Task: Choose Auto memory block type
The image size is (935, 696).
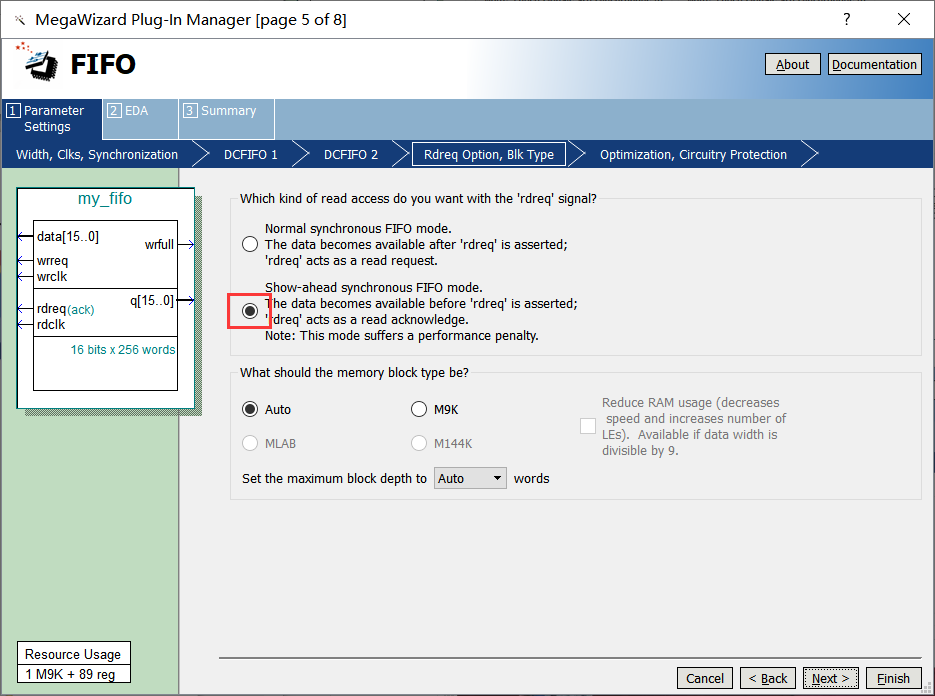Action: 250,409
